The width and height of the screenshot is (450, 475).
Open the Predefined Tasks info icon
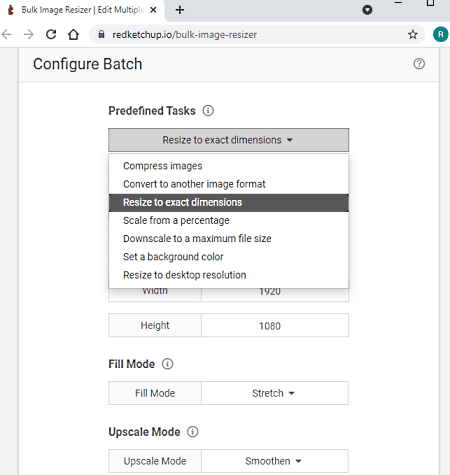[x=208, y=110]
